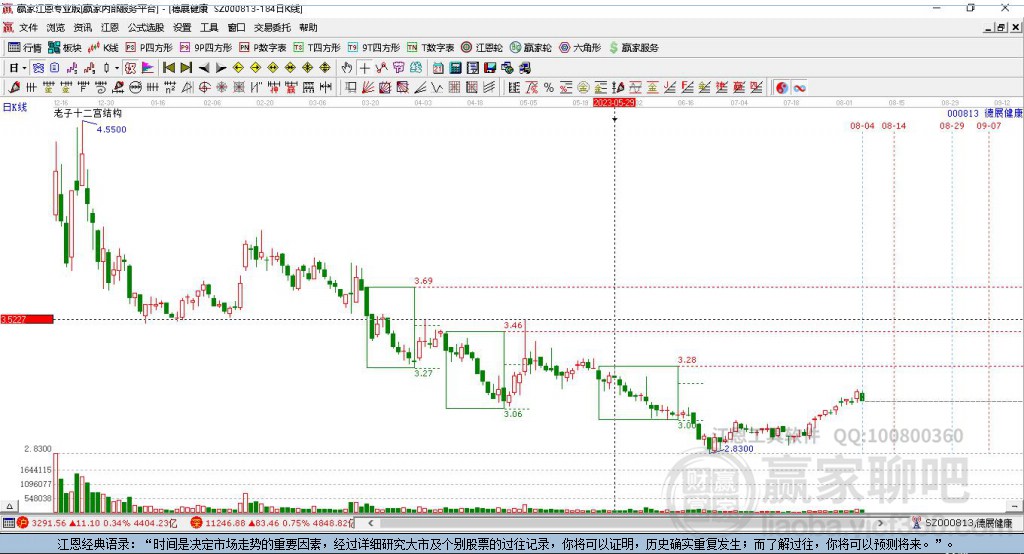Click SZ000813,德展健康 in status bar
Screen dimensions: 1024x554
968,523
